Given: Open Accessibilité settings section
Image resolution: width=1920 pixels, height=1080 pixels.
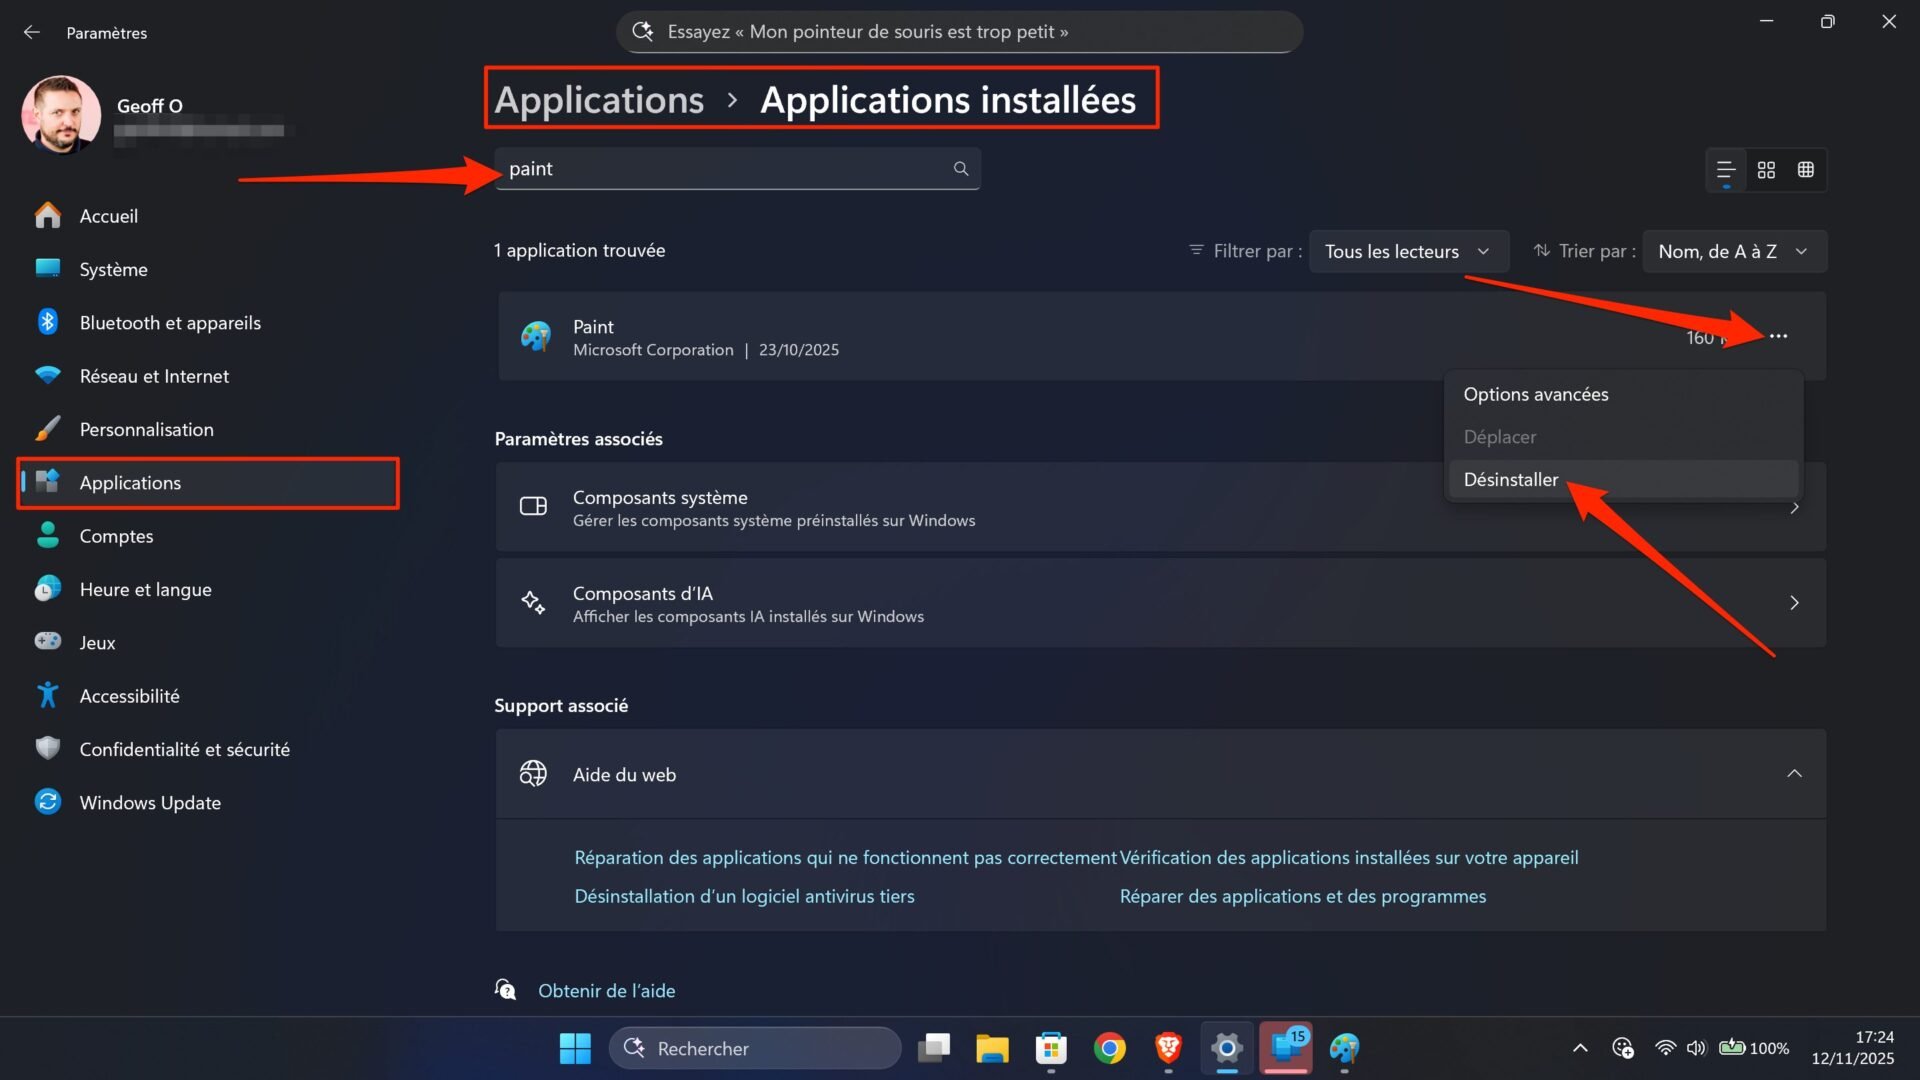Looking at the screenshot, I should 129,695.
